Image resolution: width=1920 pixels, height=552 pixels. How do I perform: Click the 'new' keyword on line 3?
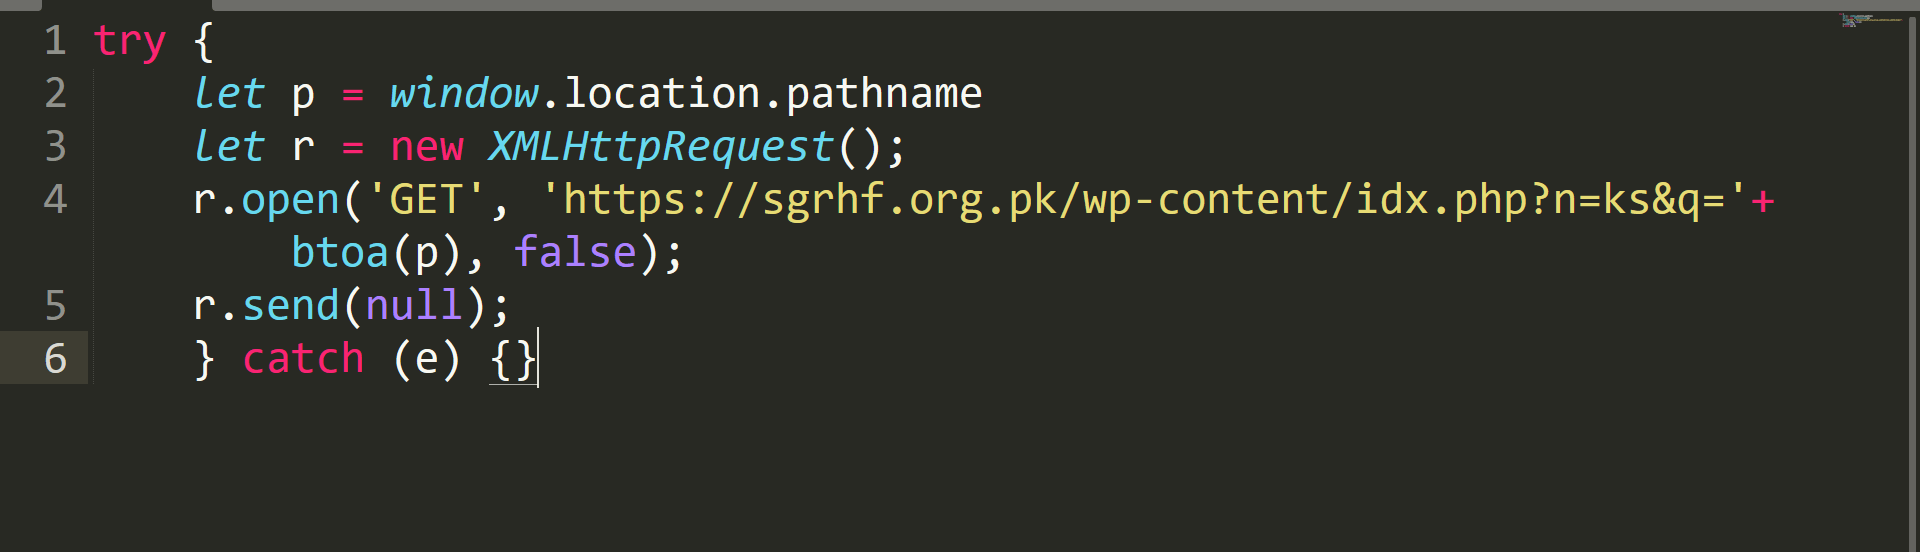[427, 148]
